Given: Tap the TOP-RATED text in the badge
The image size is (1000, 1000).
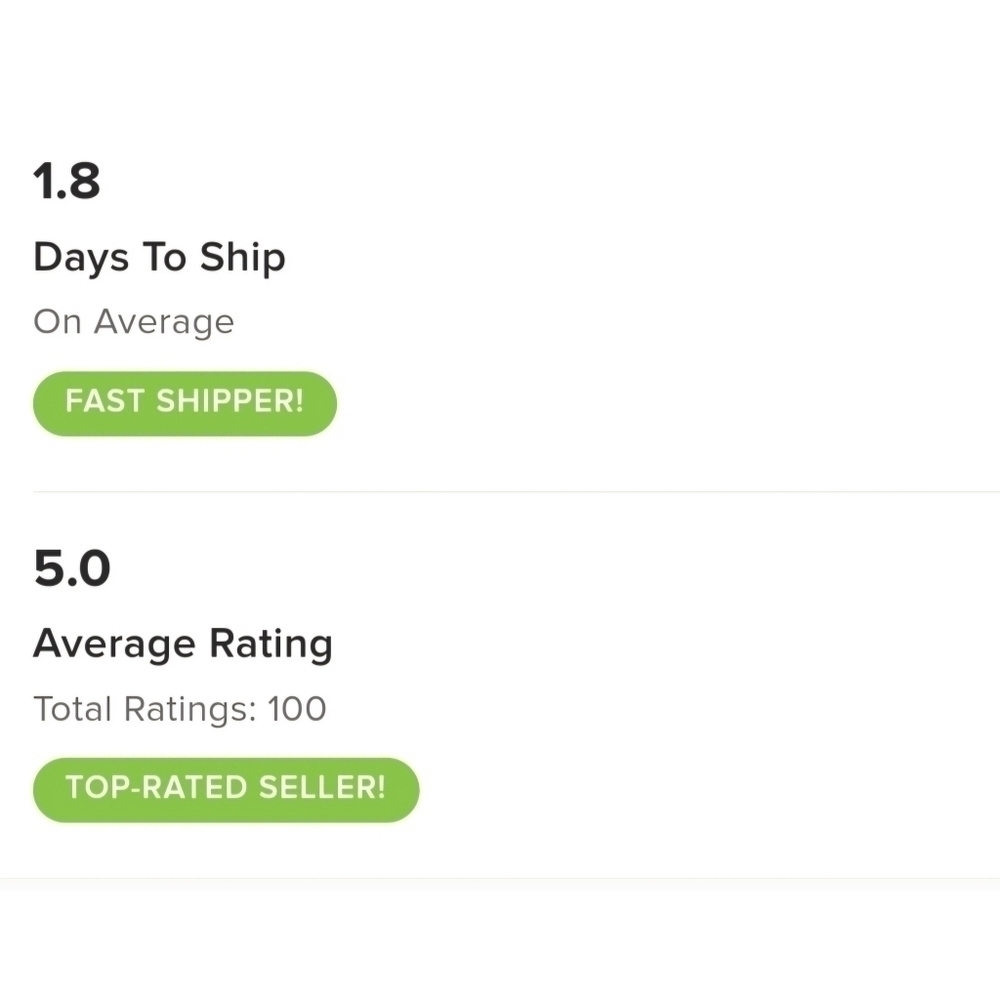Looking at the screenshot, I should (157, 789).
